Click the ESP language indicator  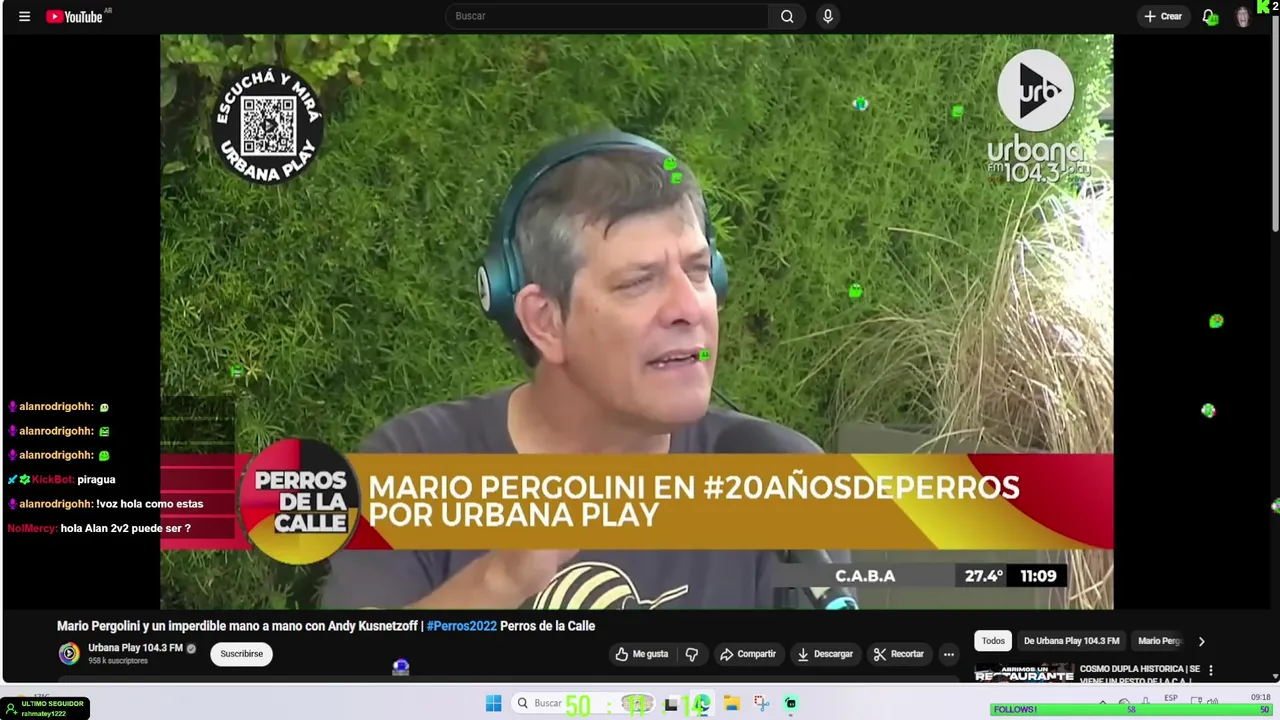(1171, 698)
